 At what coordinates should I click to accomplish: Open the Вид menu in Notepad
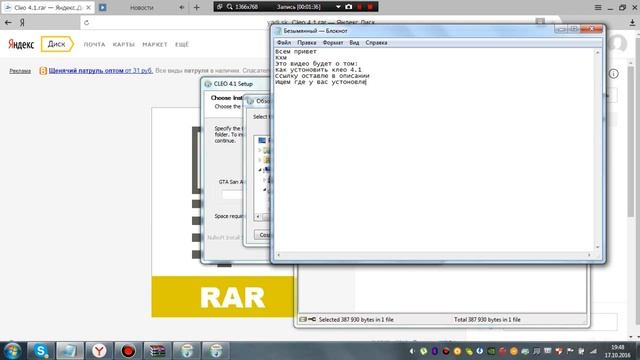pyautogui.click(x=354, y=42)
